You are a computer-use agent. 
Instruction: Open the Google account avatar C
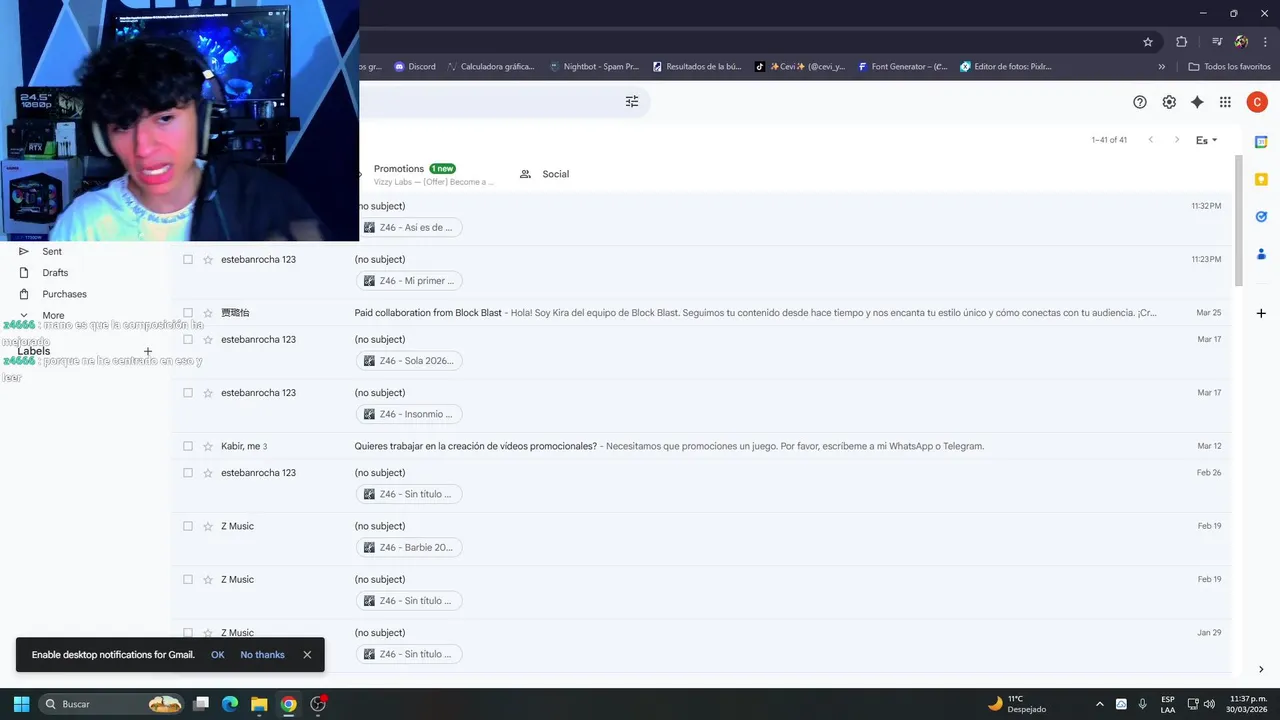point(1257,102)
